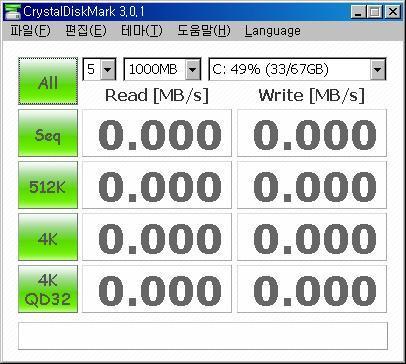
Task: Click the Write [MB/s] column header
Action: 312,96
